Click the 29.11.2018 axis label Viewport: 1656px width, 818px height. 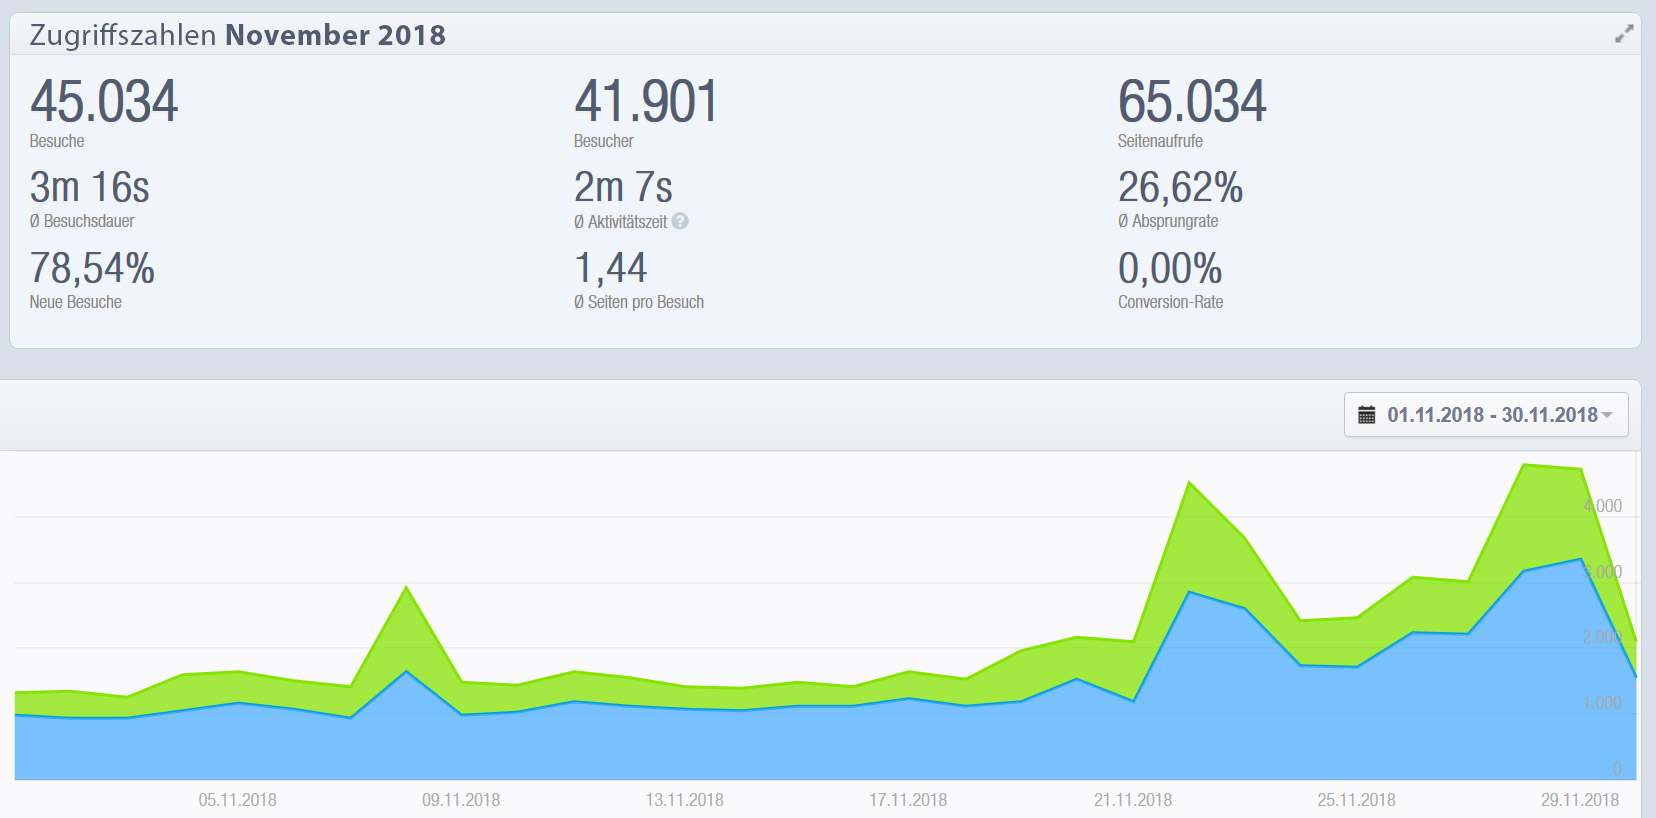(x=1579, y=800)
